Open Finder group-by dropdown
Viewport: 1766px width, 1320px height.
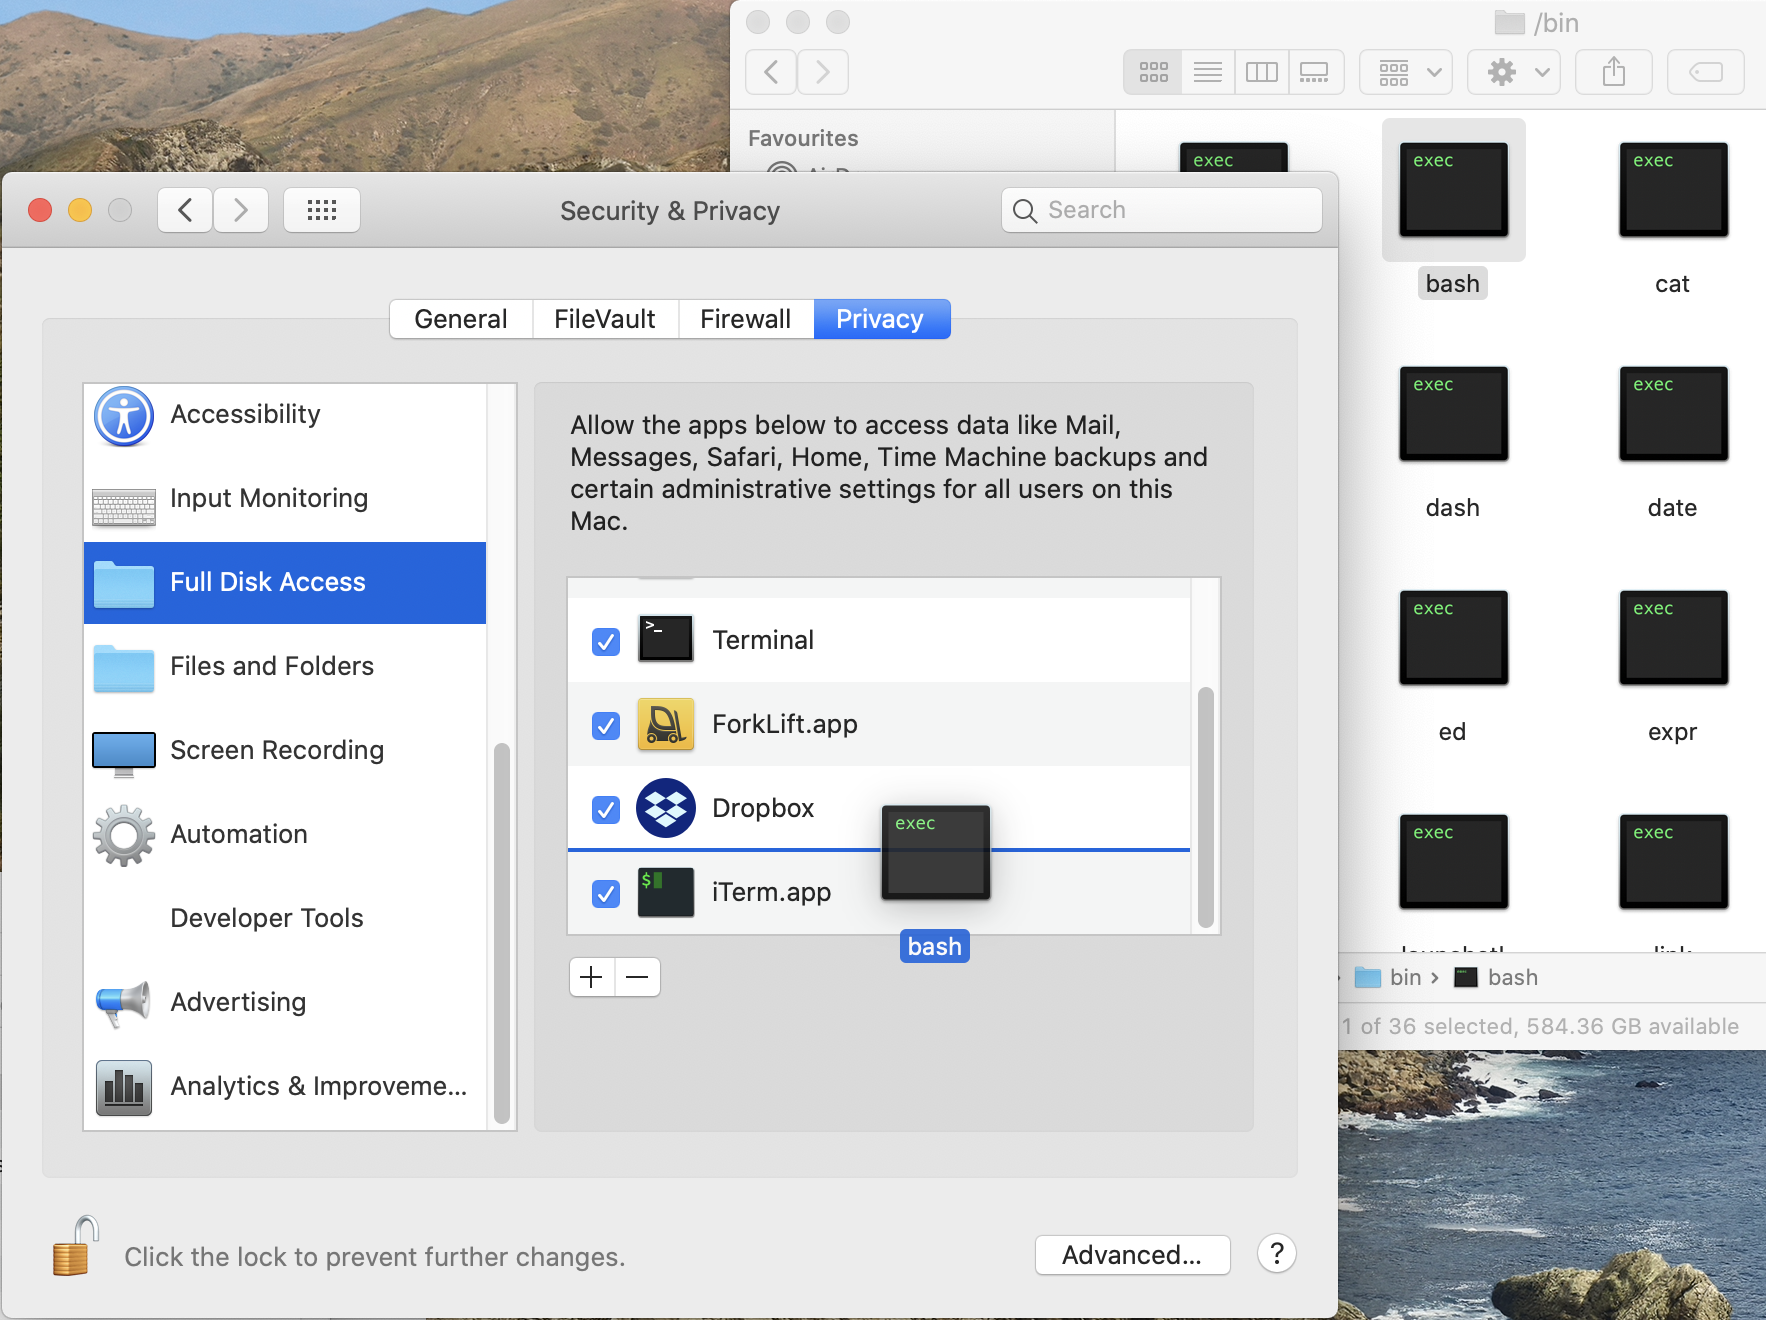point(1406,72)
